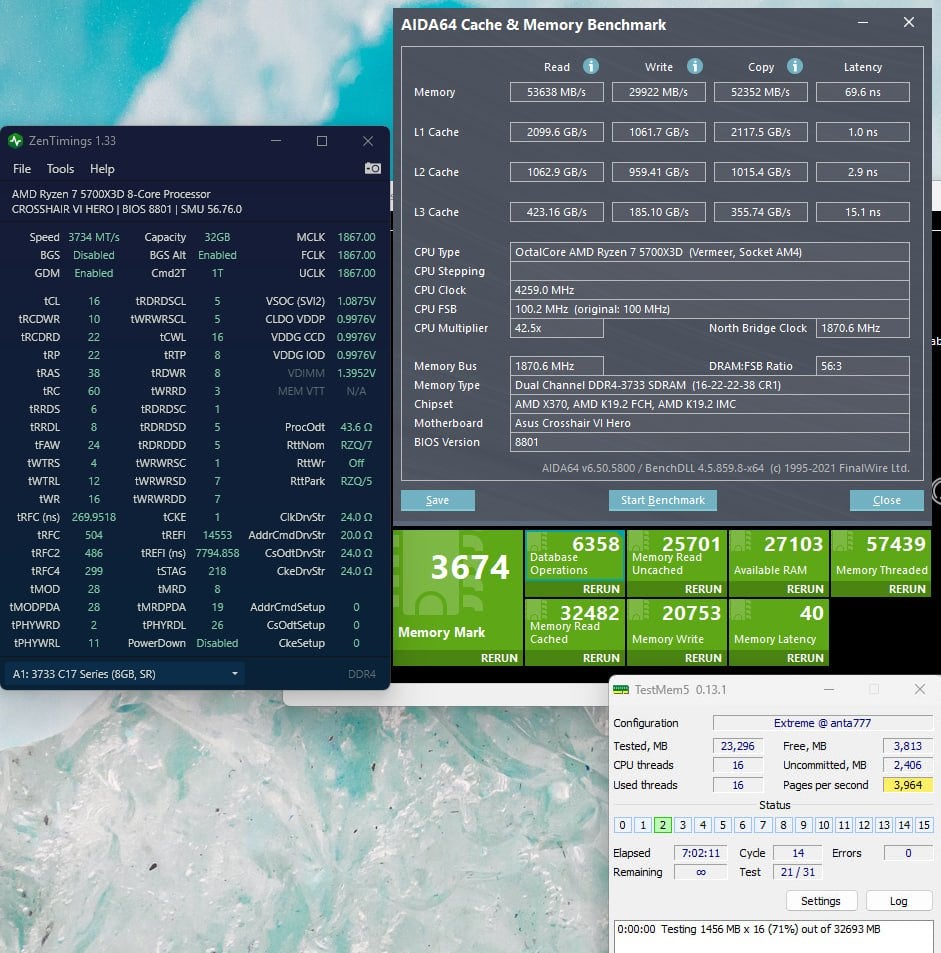Open the TestMem5 Log

[x=898, y=901]
